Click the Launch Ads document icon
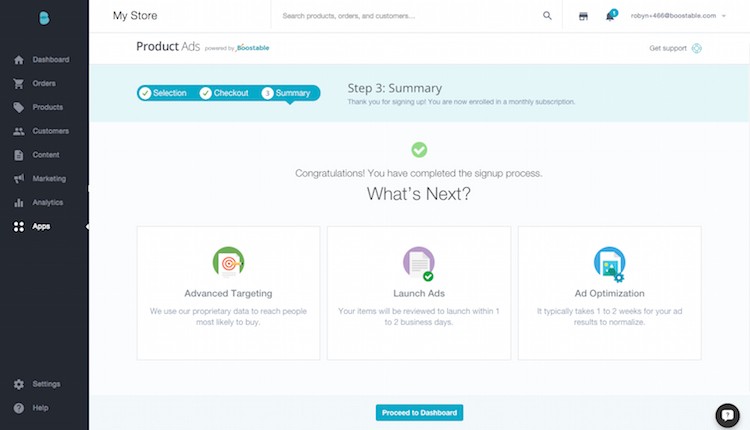The image size is (750, 430). coord(419,263)
